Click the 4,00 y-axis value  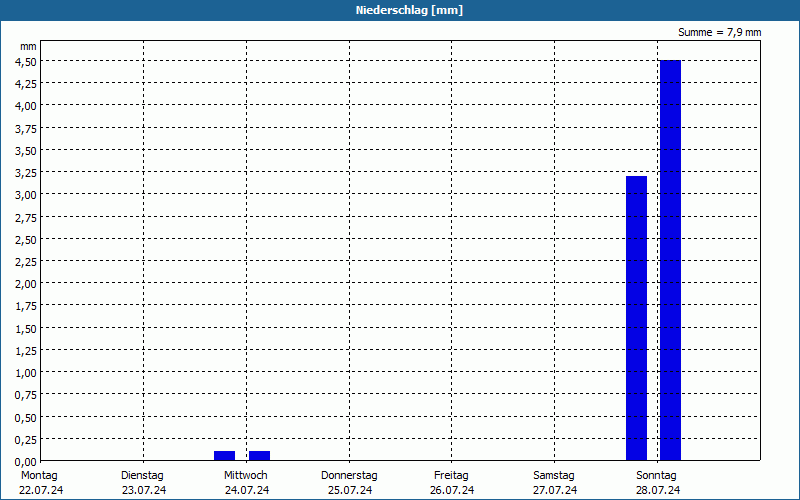point(26,106)
